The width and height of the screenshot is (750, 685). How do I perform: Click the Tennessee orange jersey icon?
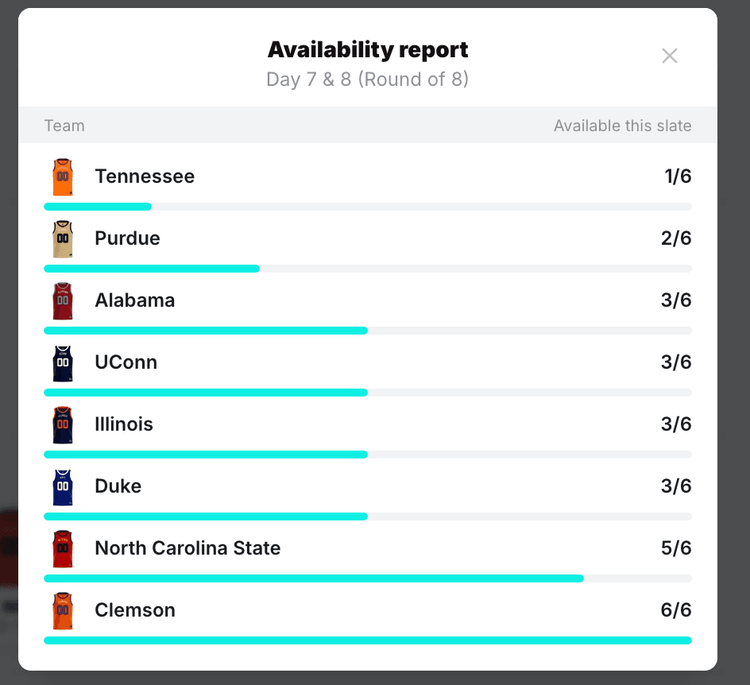(x=63, y=177)
